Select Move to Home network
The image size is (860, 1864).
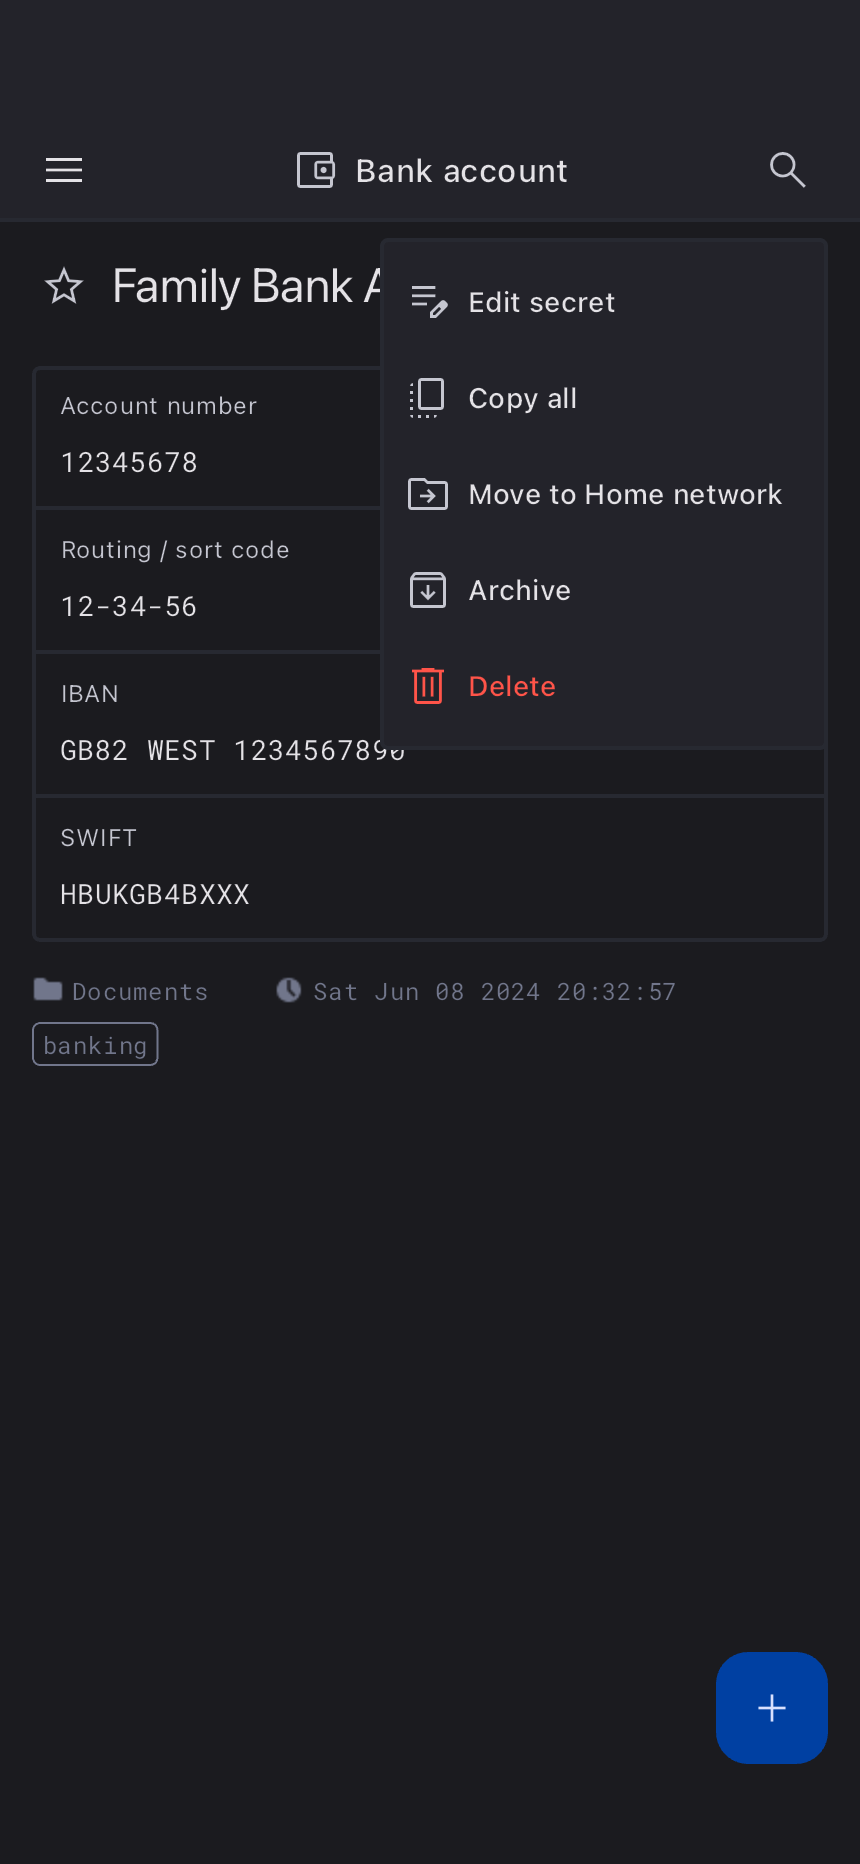point(625,494)
